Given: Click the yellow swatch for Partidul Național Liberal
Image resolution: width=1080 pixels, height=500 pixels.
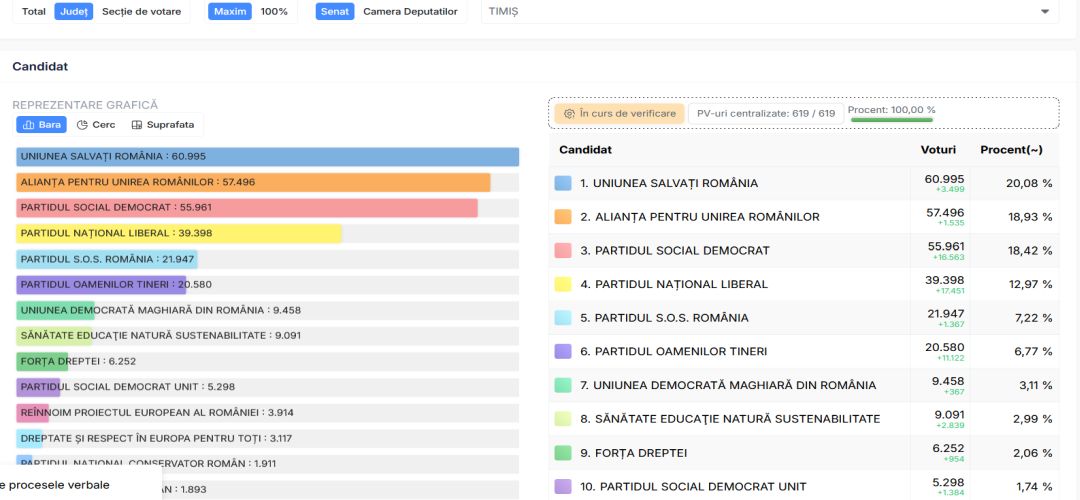Looking at the screenshot, I should click(563, 284).
